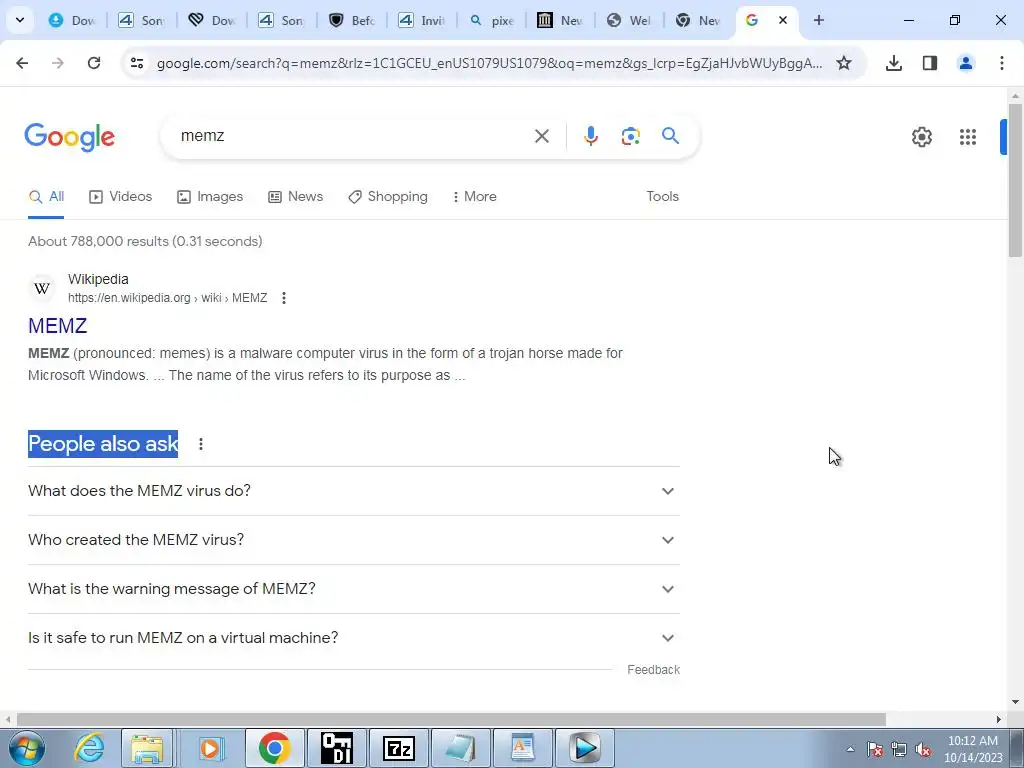The height and width of the screenshot is (768, 1024).
Task: Toggle Chrome side panel icon
Action: [929, 63]
